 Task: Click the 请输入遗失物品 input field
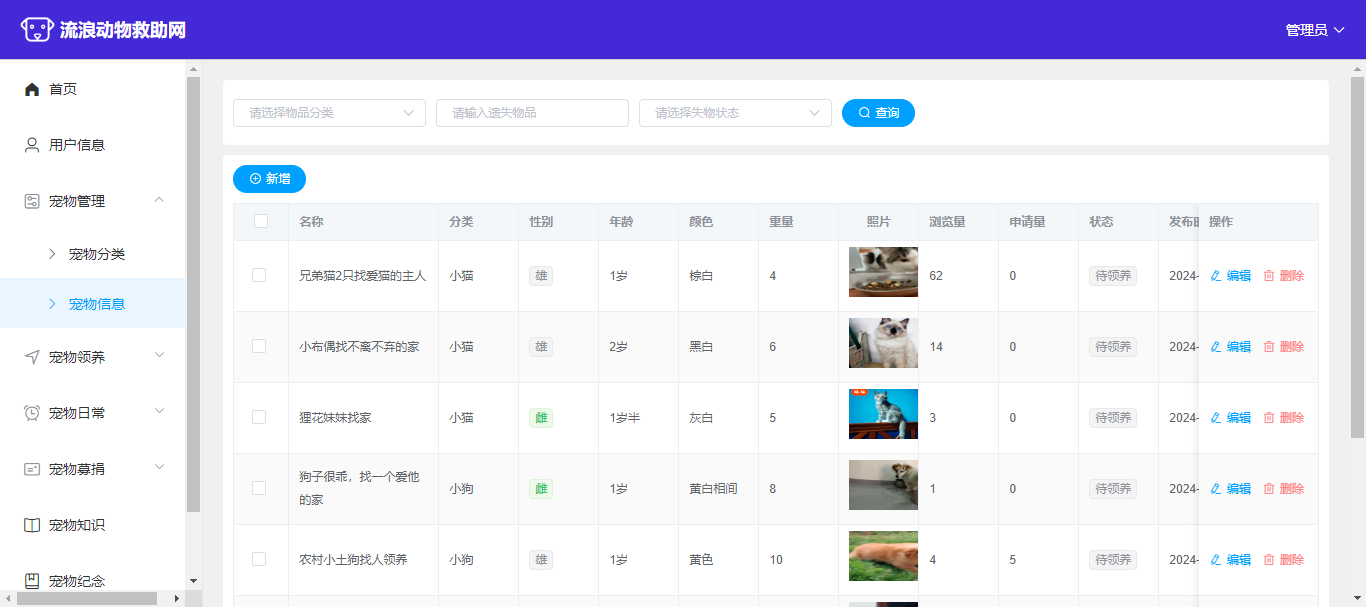click(x=532, y=113)
